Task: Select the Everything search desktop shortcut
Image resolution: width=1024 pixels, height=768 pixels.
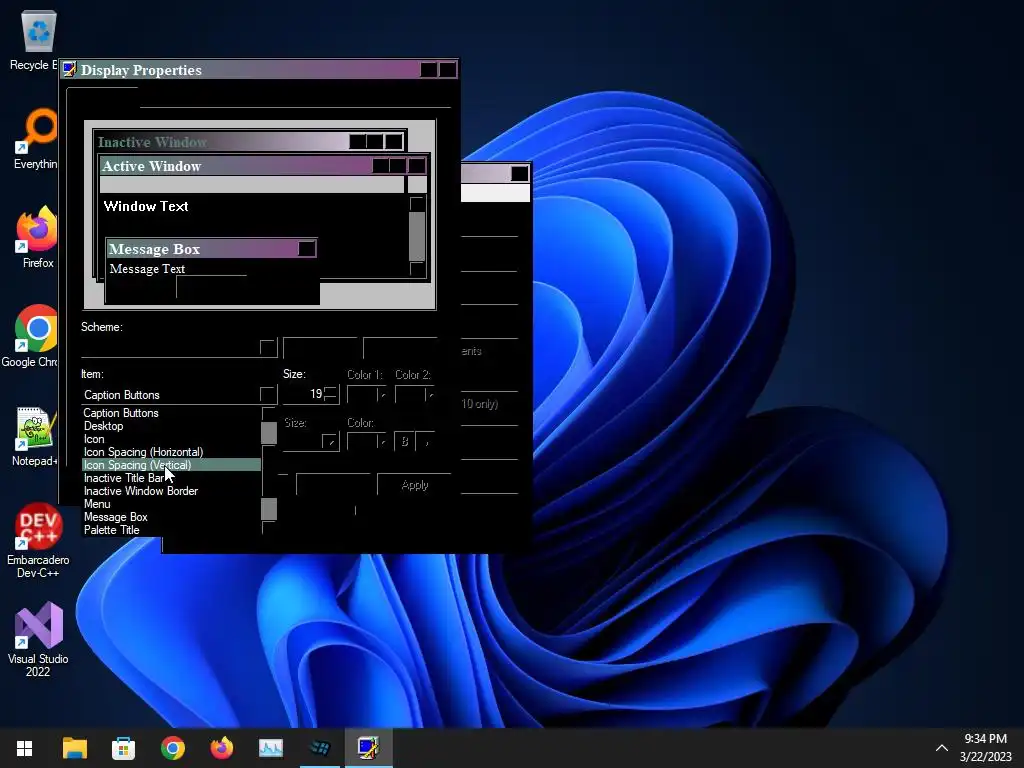Action: pyautogui.click(x=38, y=138)
